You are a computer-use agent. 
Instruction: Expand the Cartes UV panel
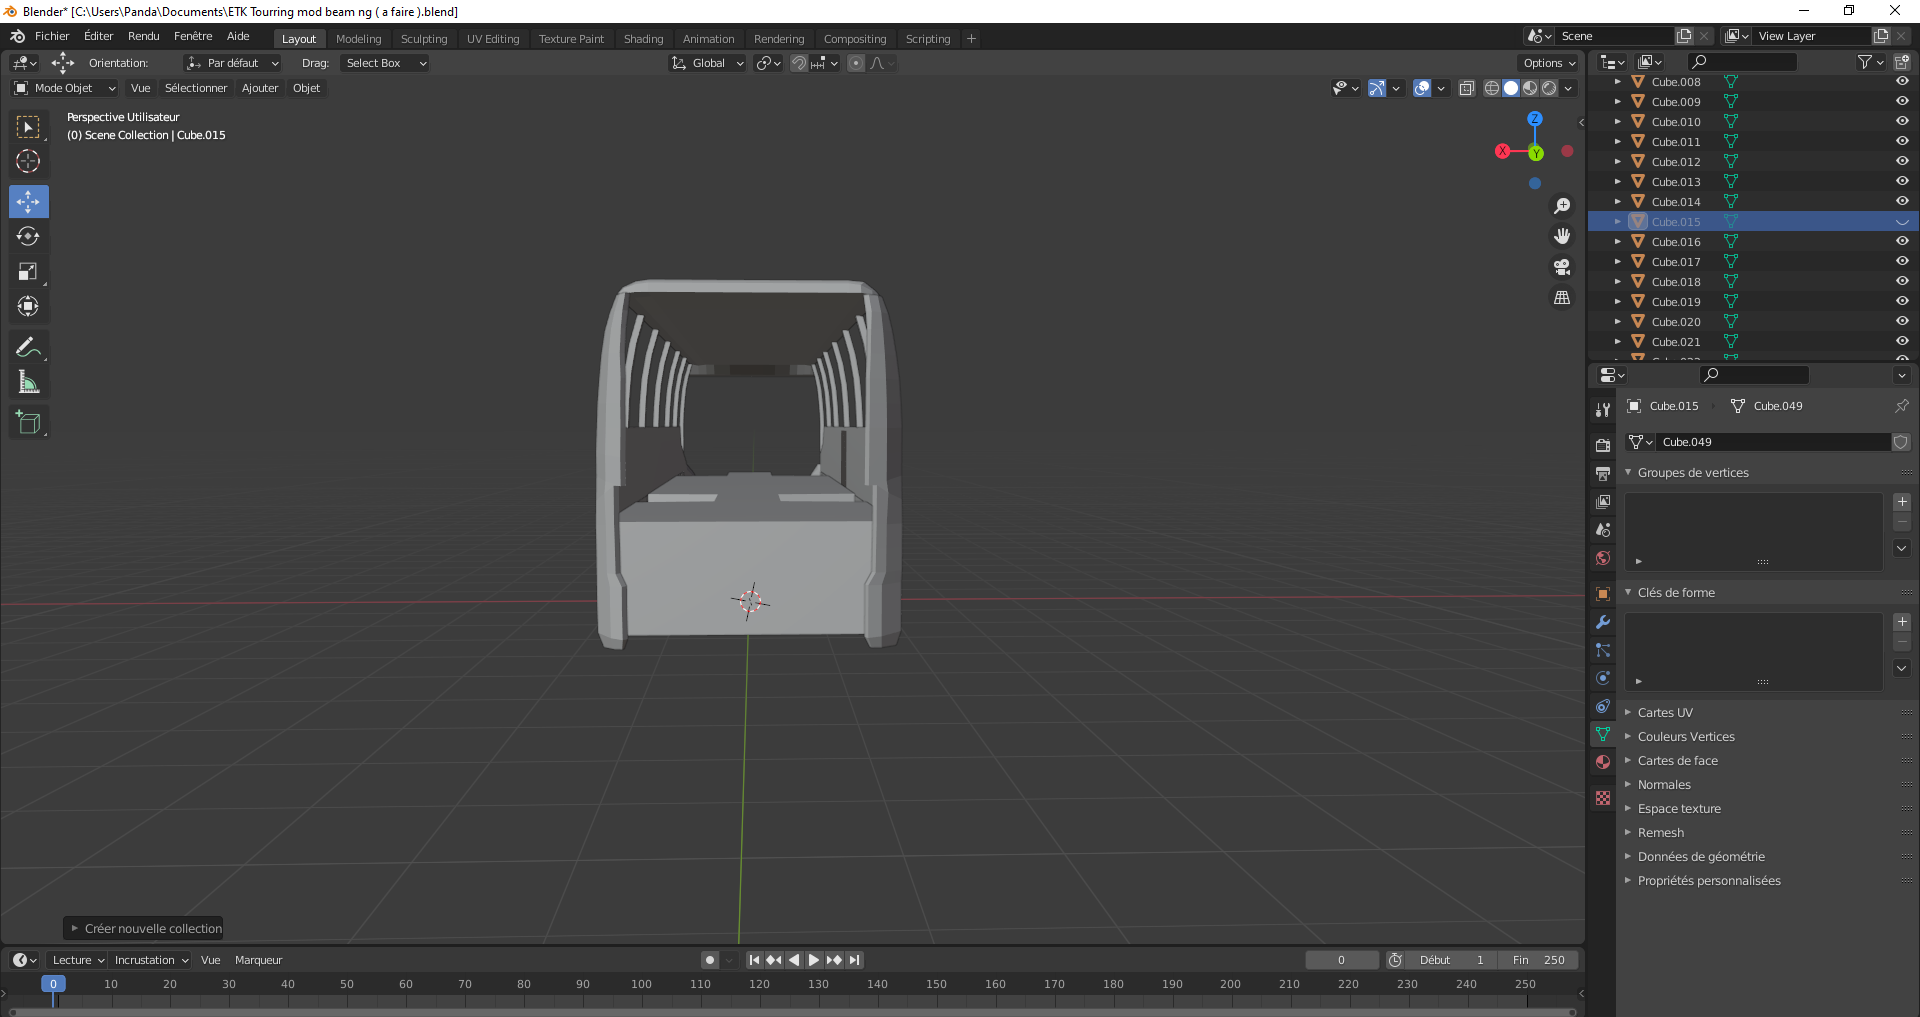point(1665,713)
